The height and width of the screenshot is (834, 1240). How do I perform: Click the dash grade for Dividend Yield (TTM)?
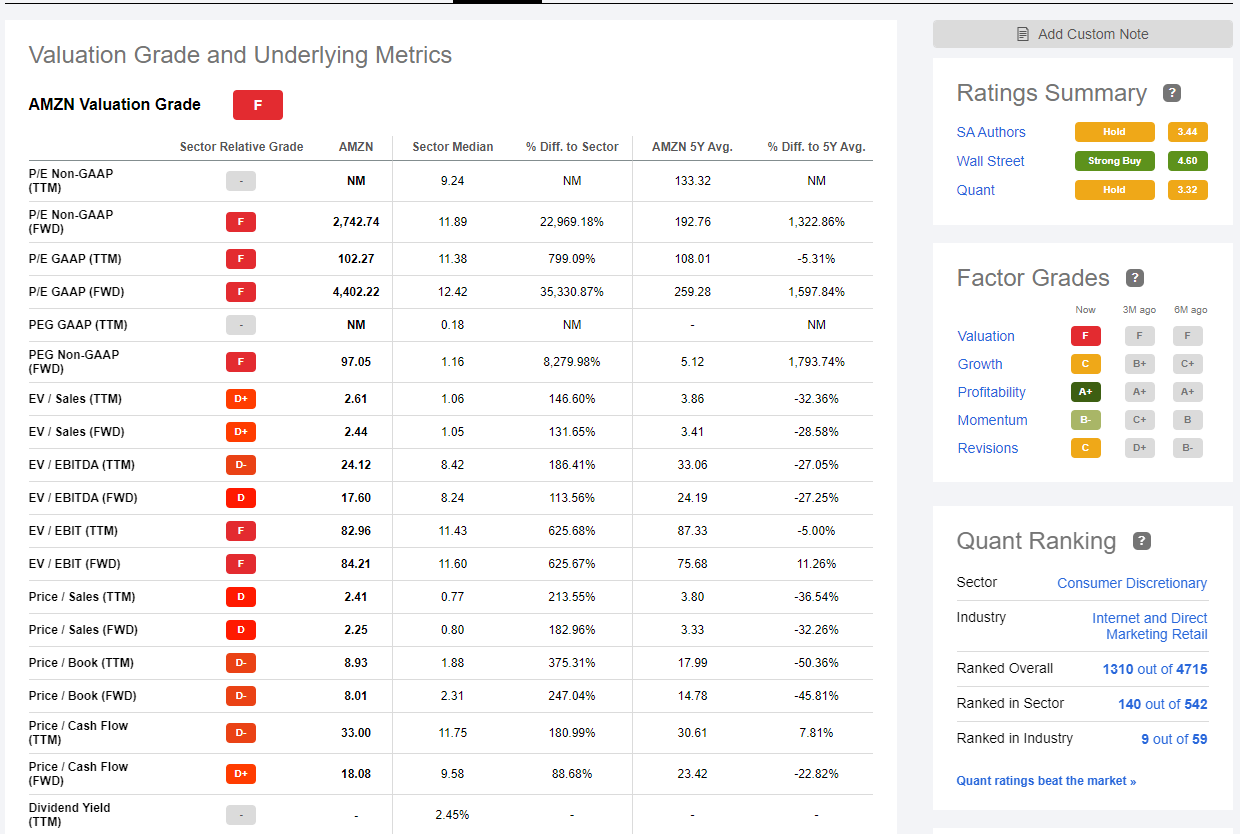click(x=241, y=815)
